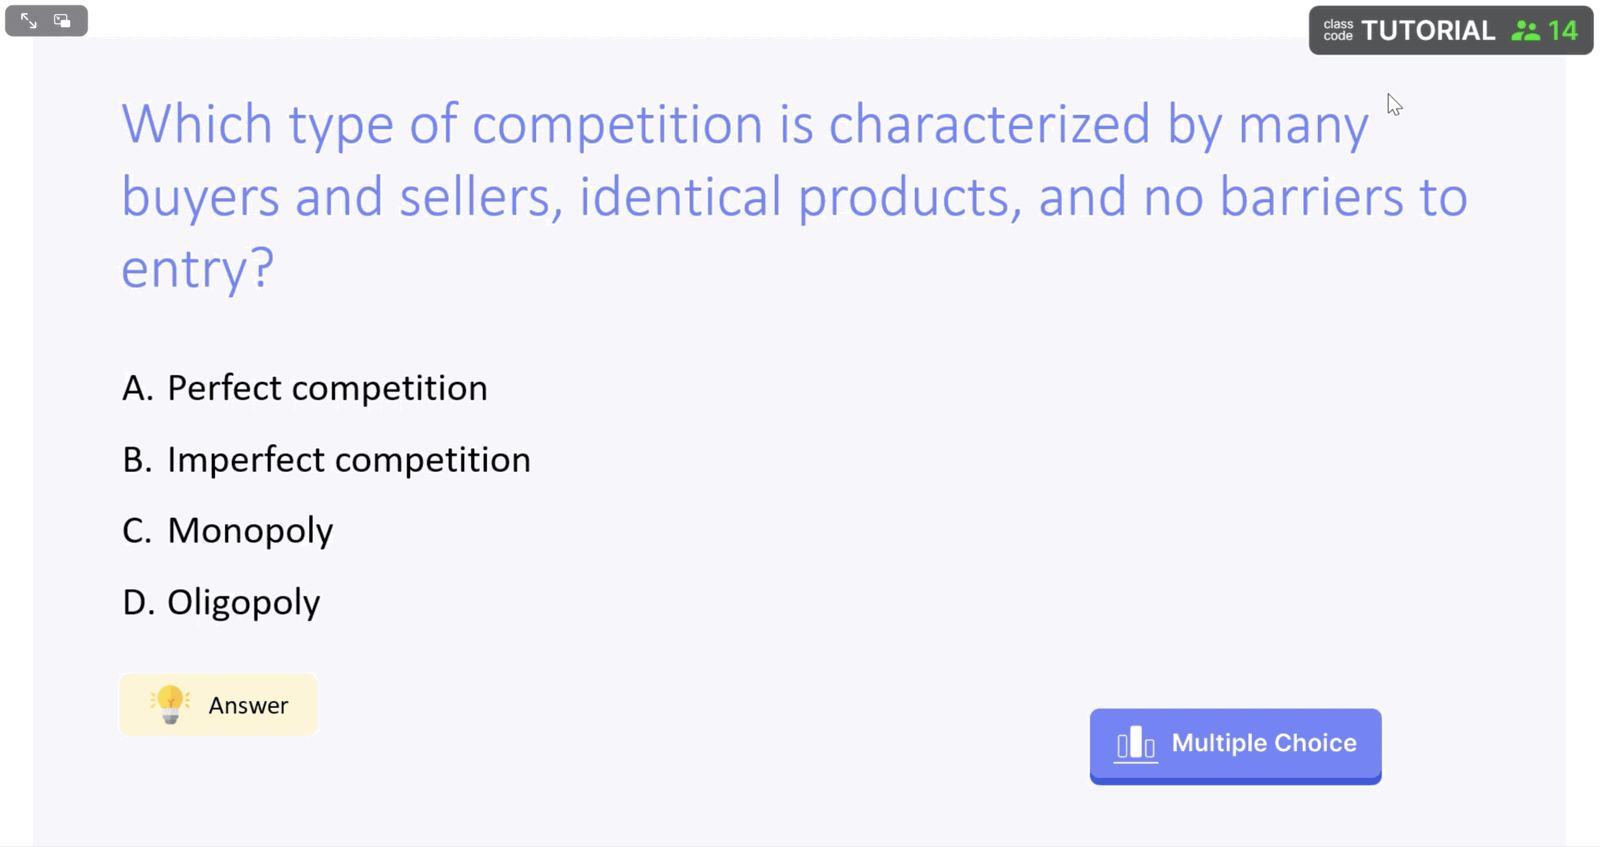Click the TUTORIAL class code text

pos(1428,31)
